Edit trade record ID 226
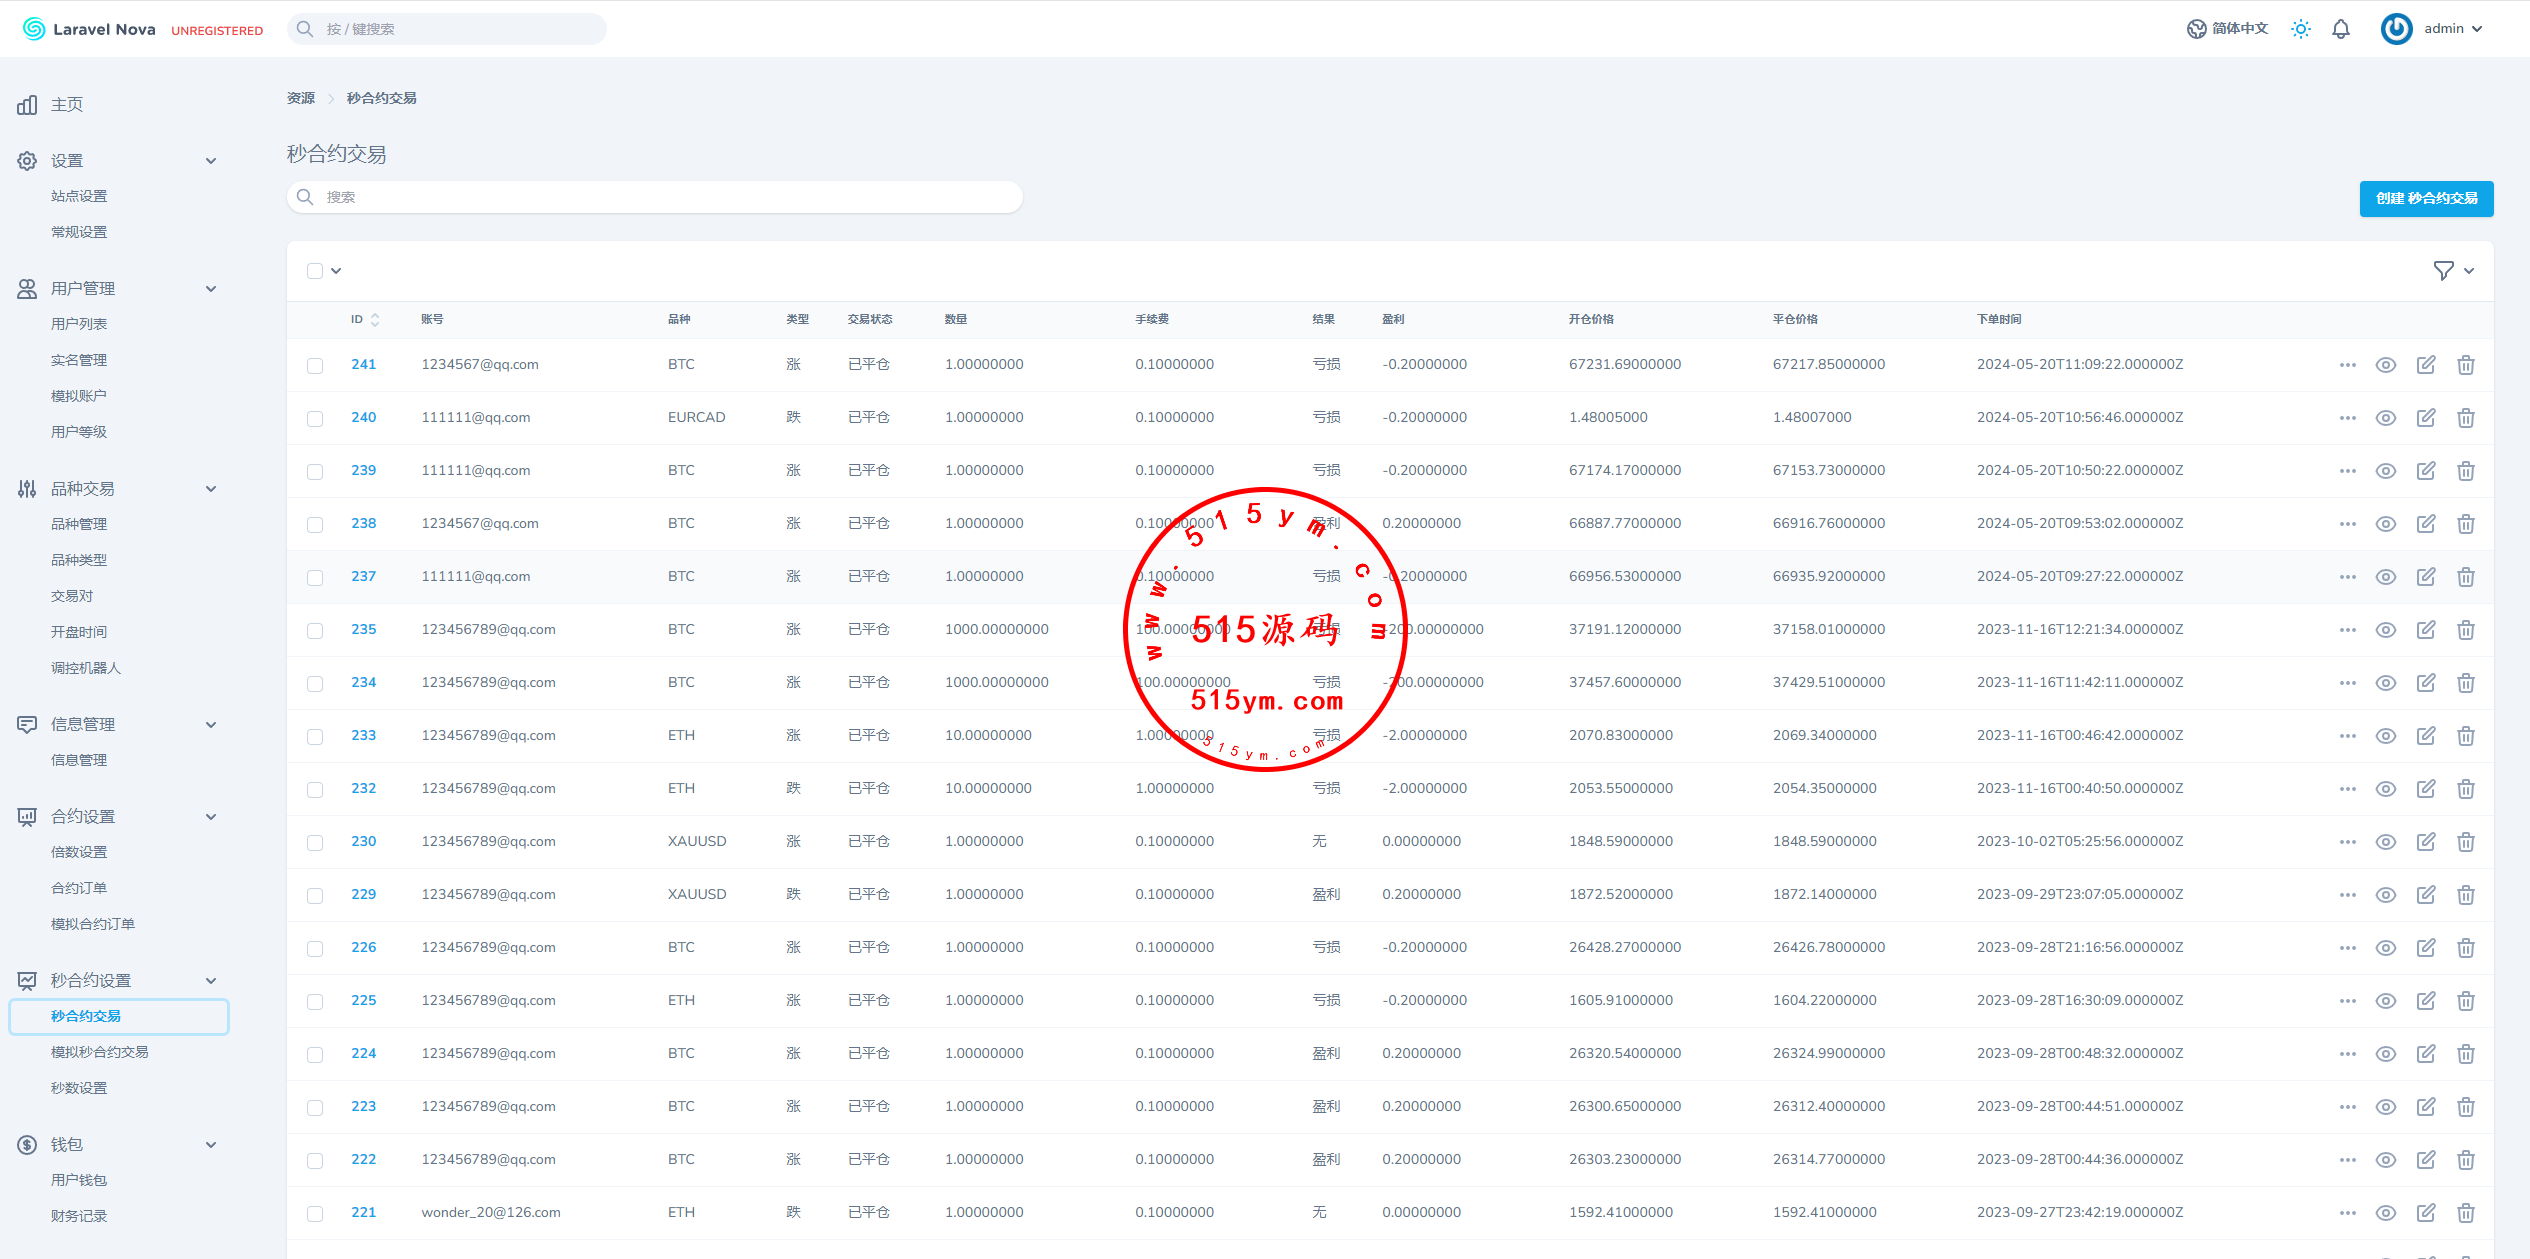2530x1259 pixels. 2425,948
